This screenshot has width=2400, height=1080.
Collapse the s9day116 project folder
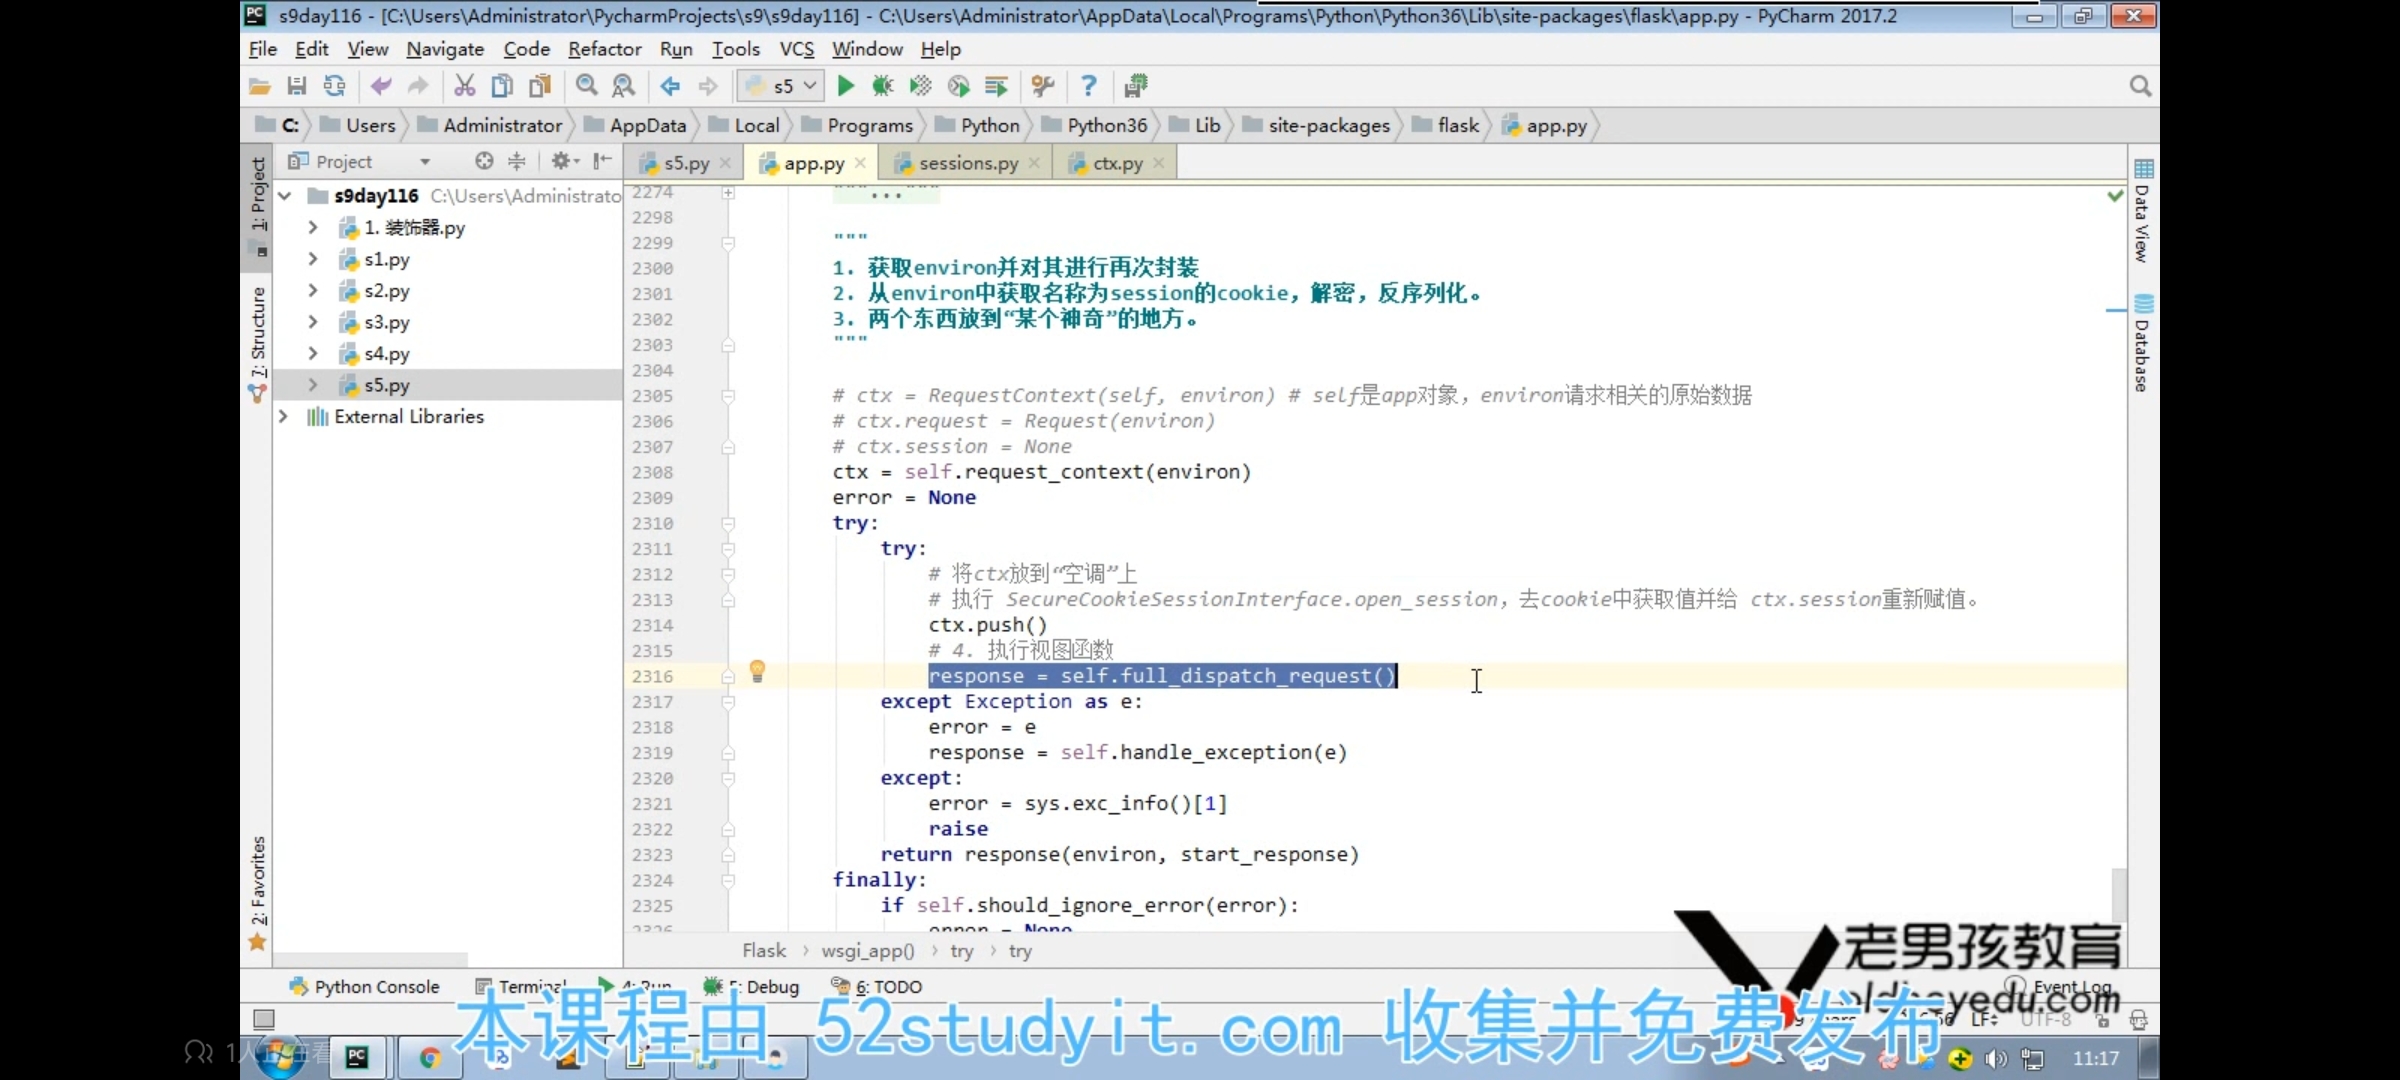click(x=285, y=196)
